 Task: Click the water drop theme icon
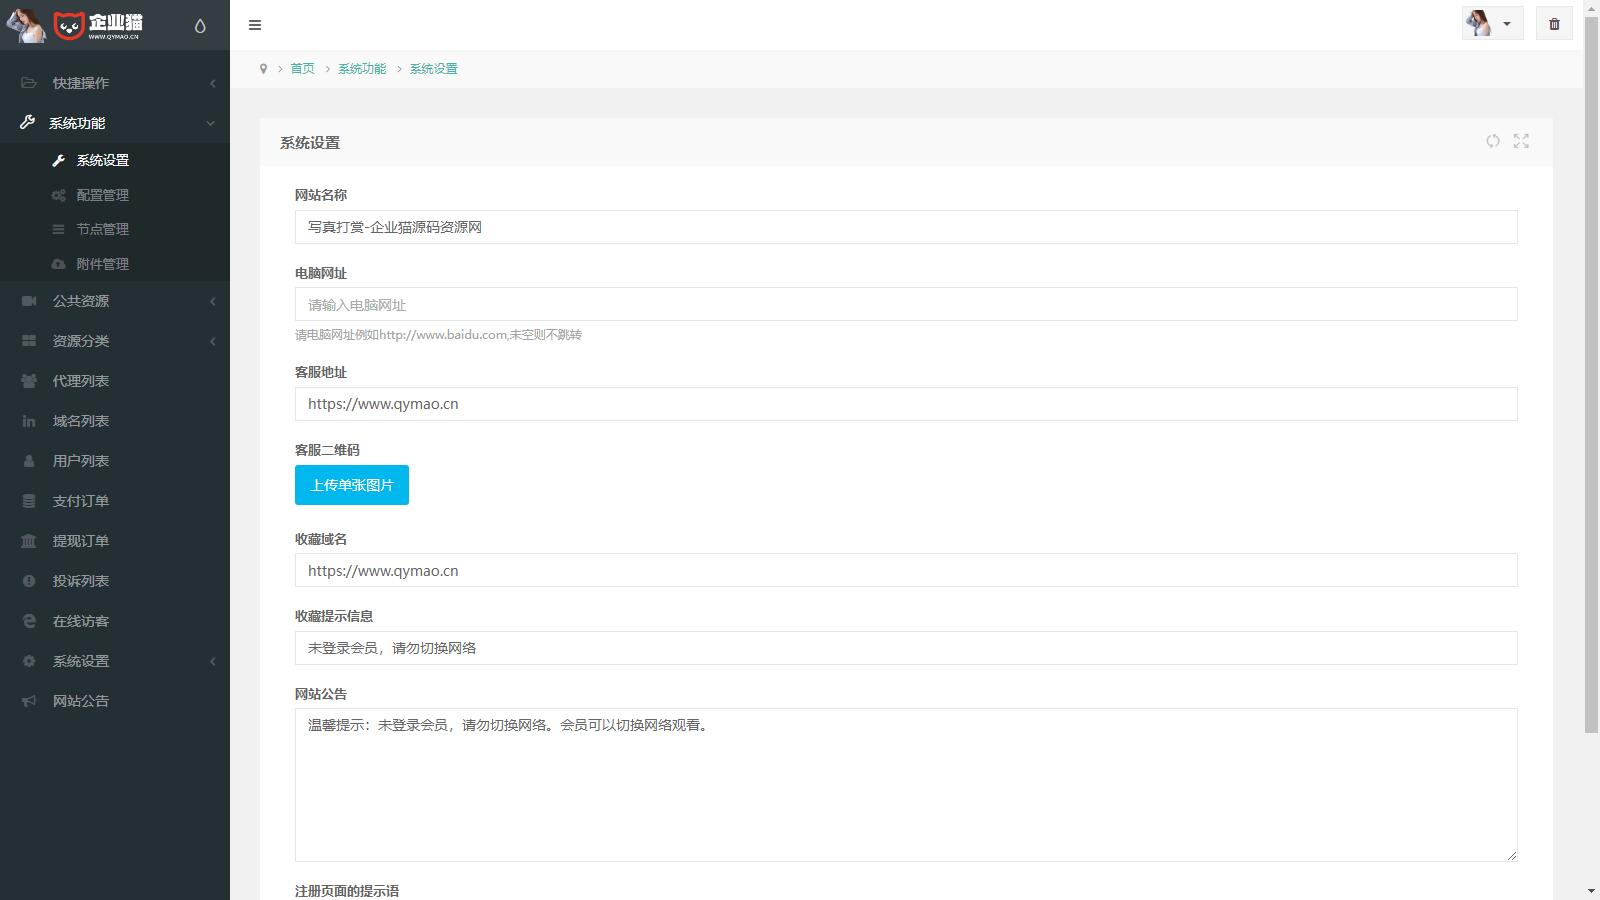(x=200, y=26)
